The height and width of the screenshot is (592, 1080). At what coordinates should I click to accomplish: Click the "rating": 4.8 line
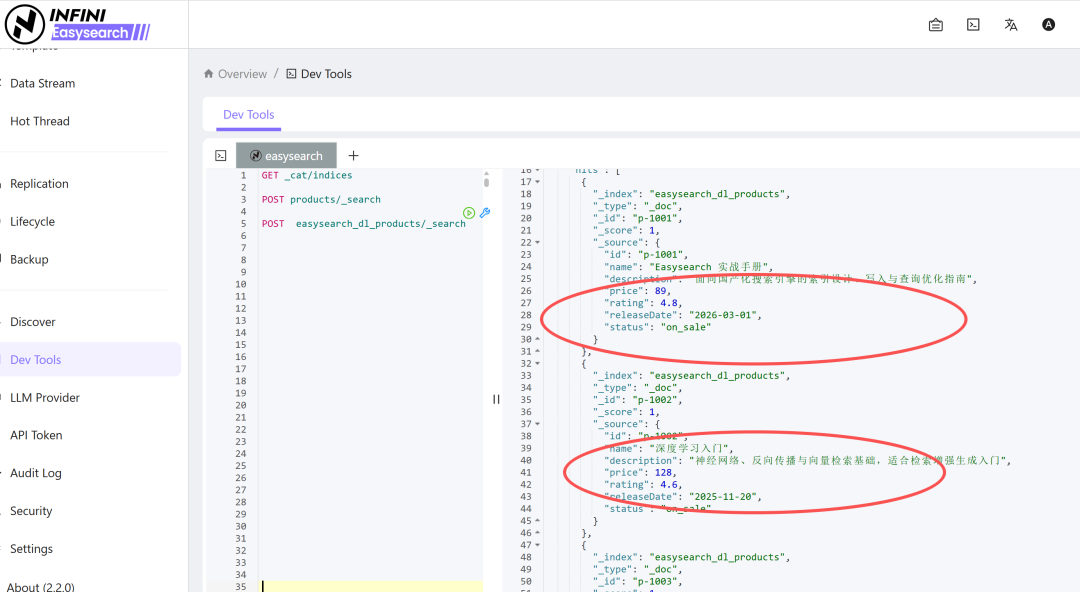click(x=643, y=303)
